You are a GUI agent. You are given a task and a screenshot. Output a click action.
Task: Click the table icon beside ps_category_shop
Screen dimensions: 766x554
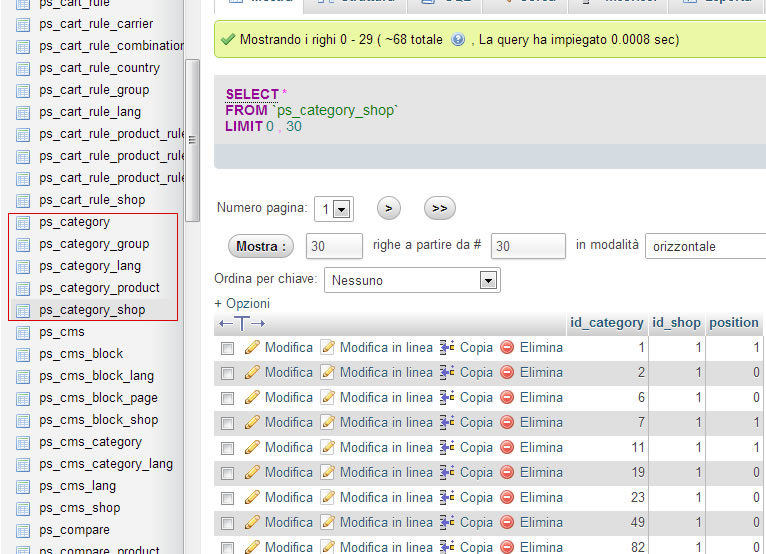pyautogui.click(x=23, y=310)
